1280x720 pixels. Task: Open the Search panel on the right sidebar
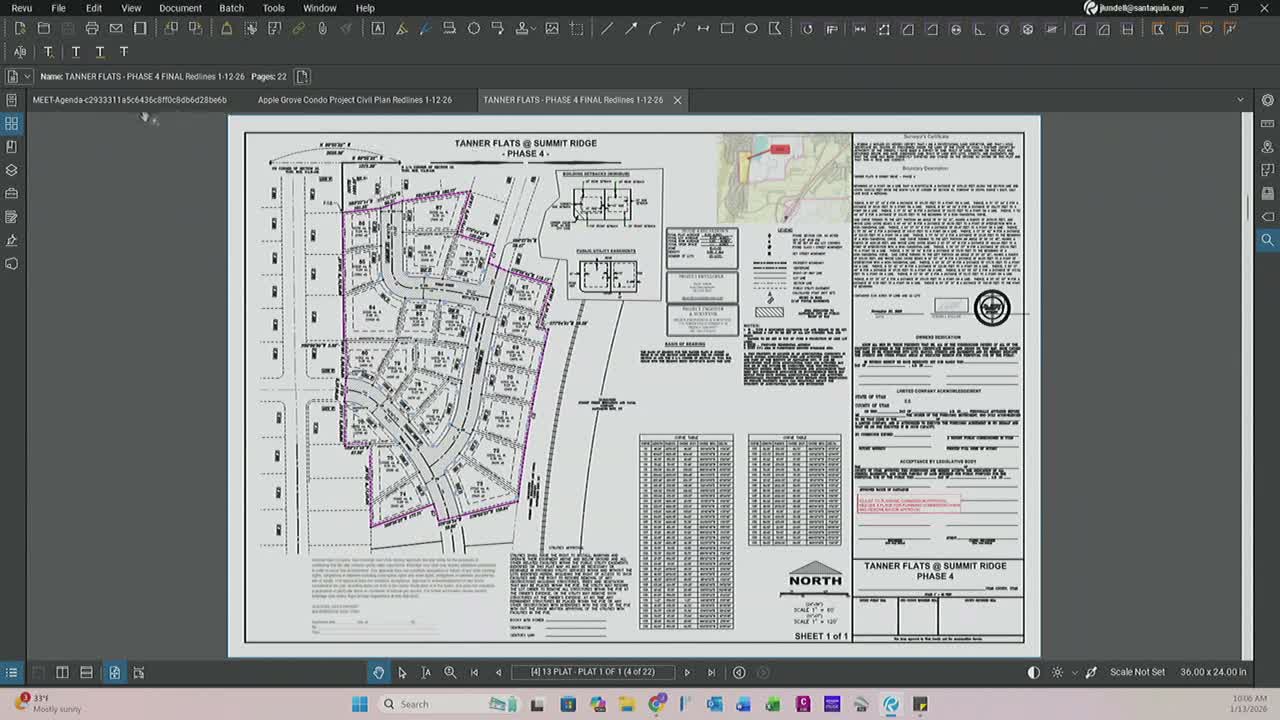tap(1267, 240)
